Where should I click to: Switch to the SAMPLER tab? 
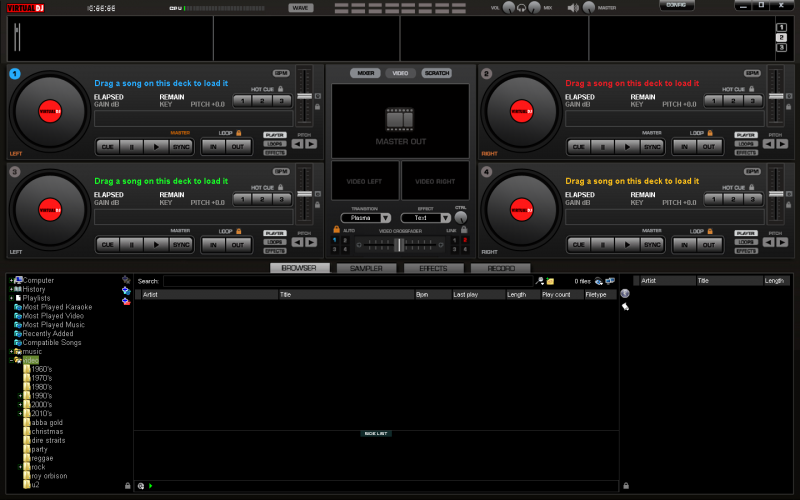click(x=366, y=268)
